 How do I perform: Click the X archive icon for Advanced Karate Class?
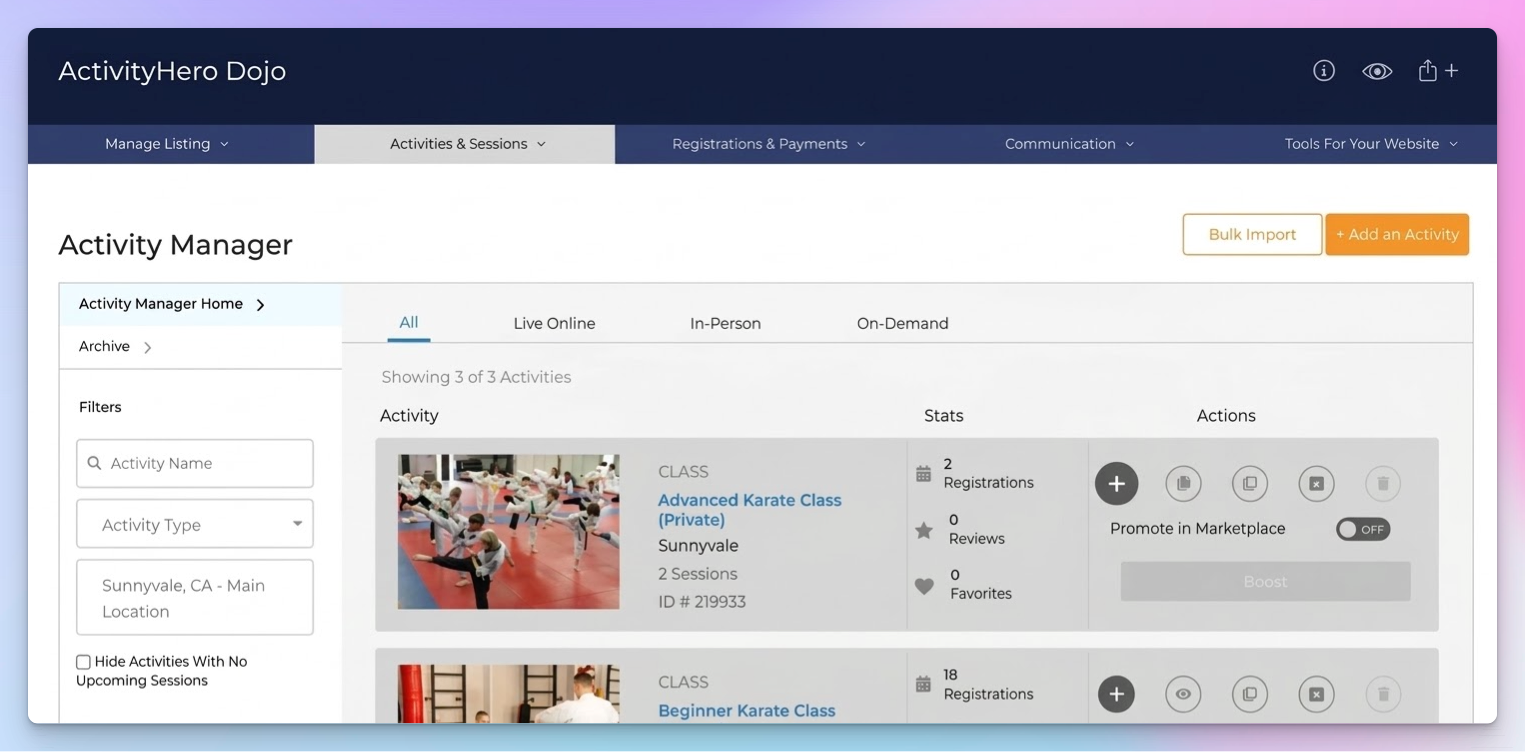point(1316,484)
